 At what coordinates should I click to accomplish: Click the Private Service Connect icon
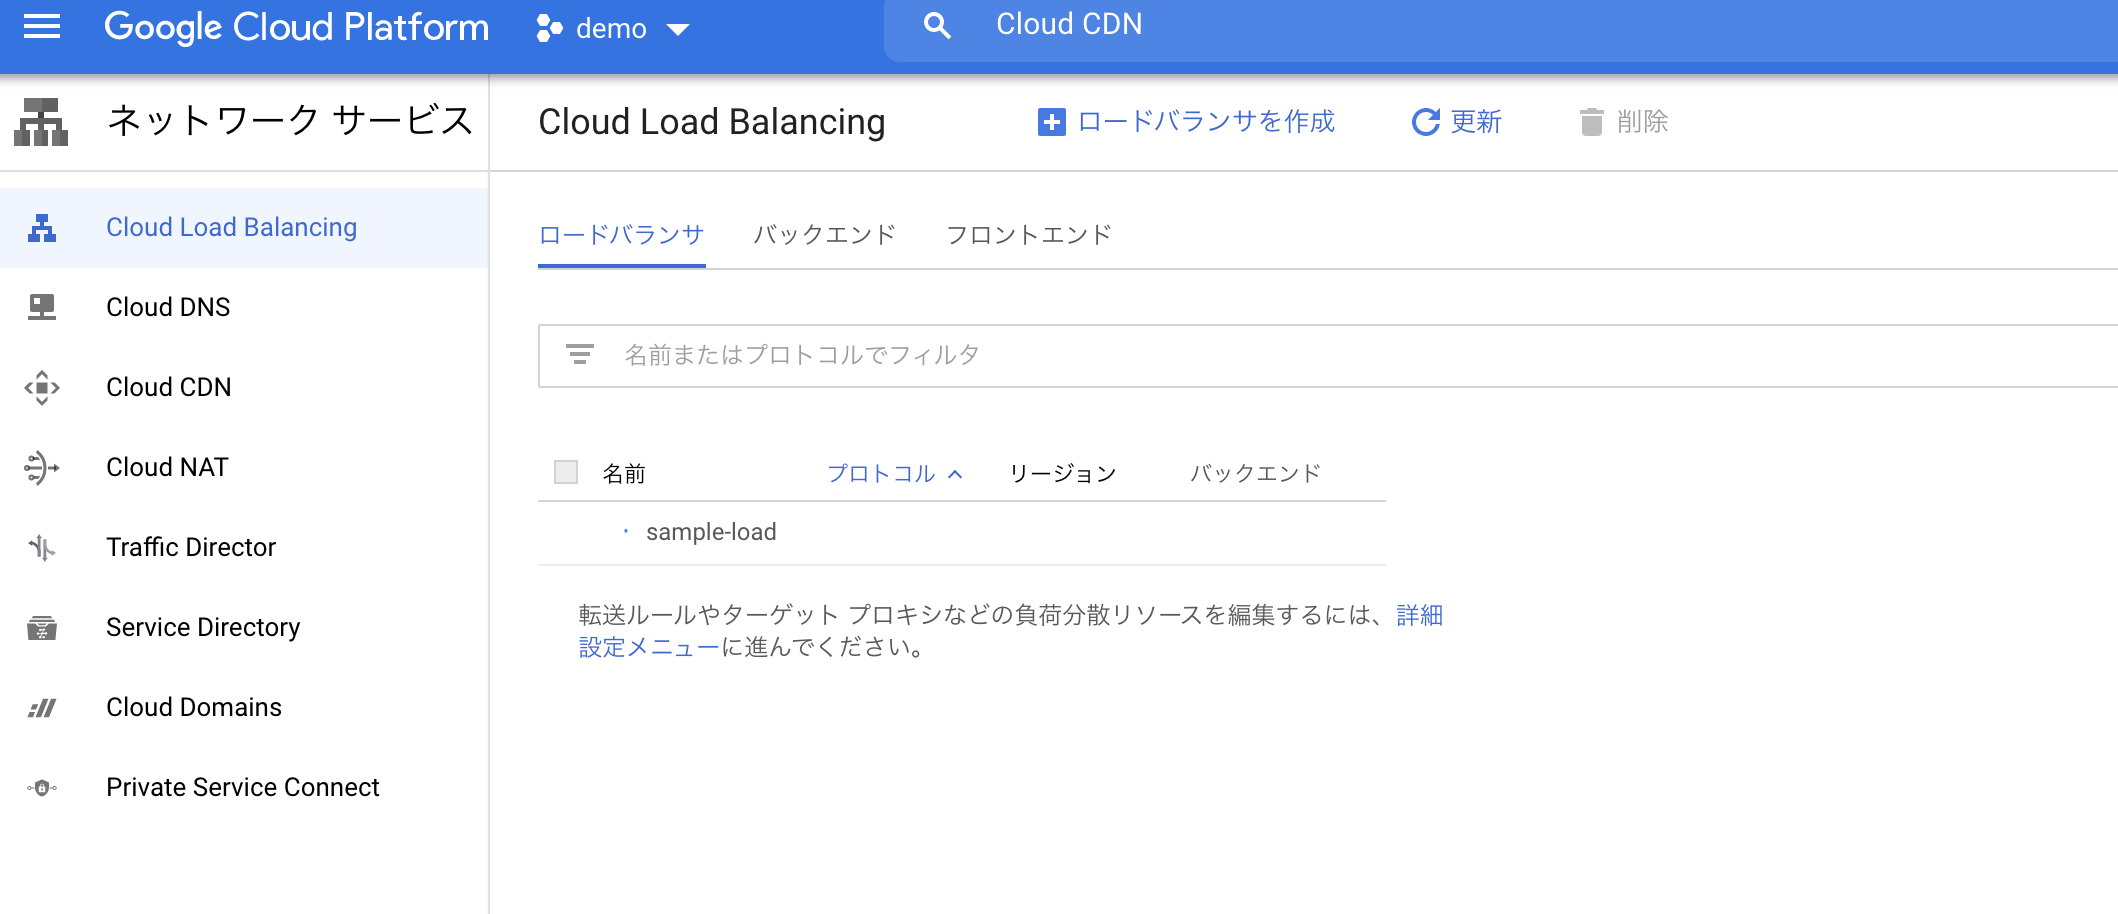click(42, 788)
